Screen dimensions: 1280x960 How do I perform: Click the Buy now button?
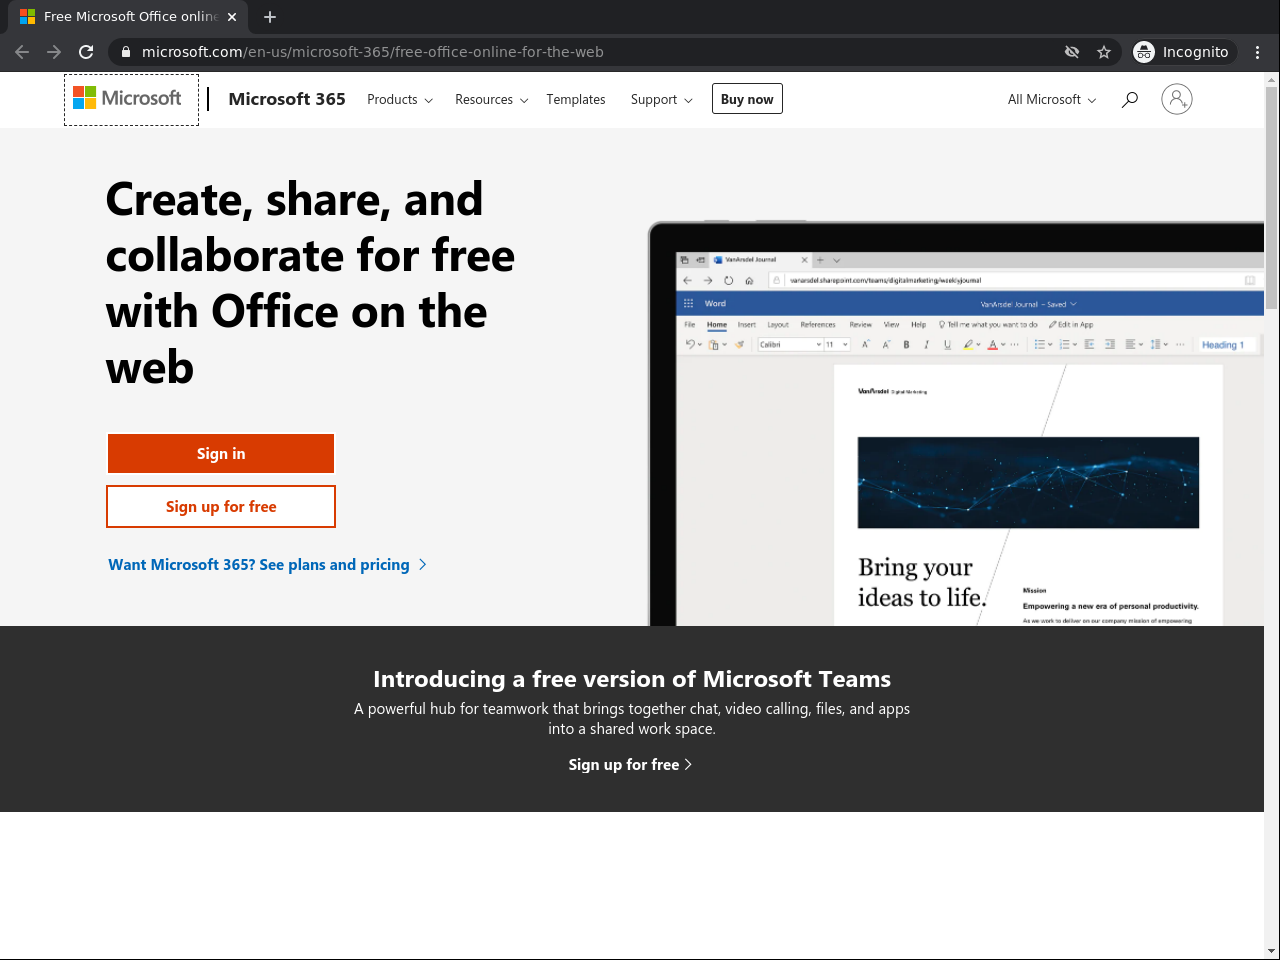pyautogui.click(x=747, y=99)
